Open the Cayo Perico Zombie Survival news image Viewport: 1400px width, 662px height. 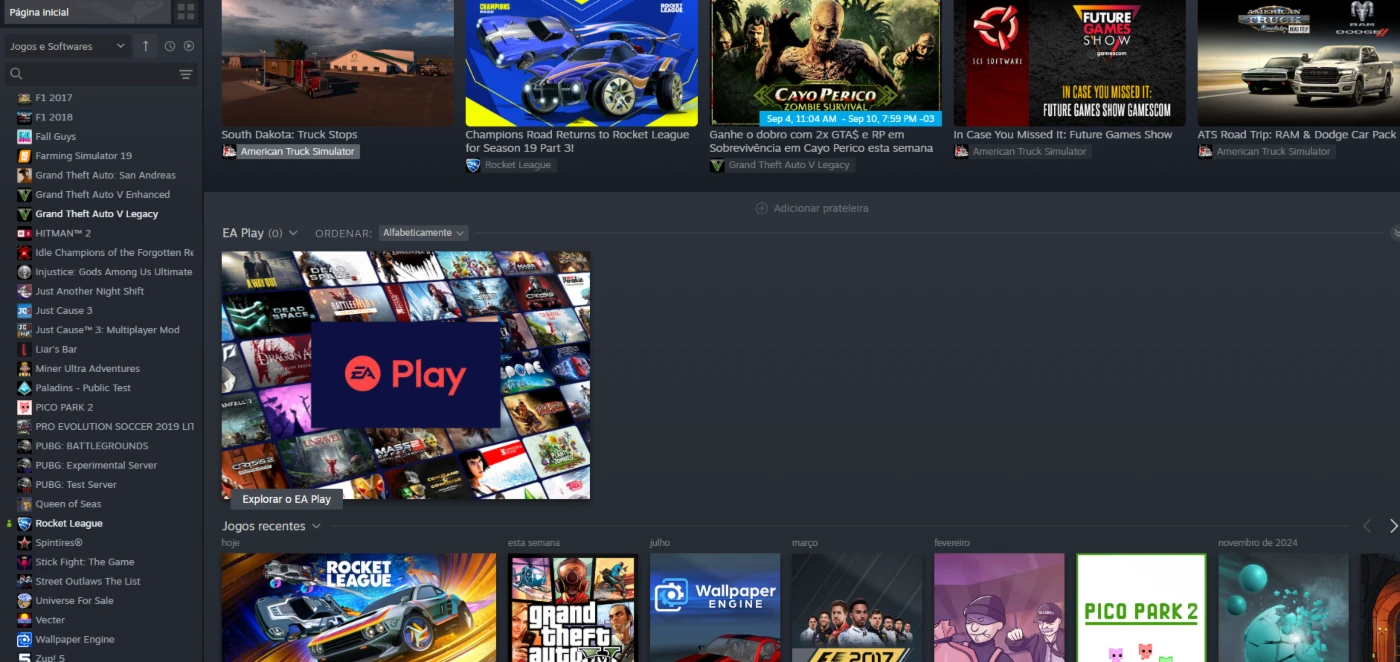[x=825, y=63]
